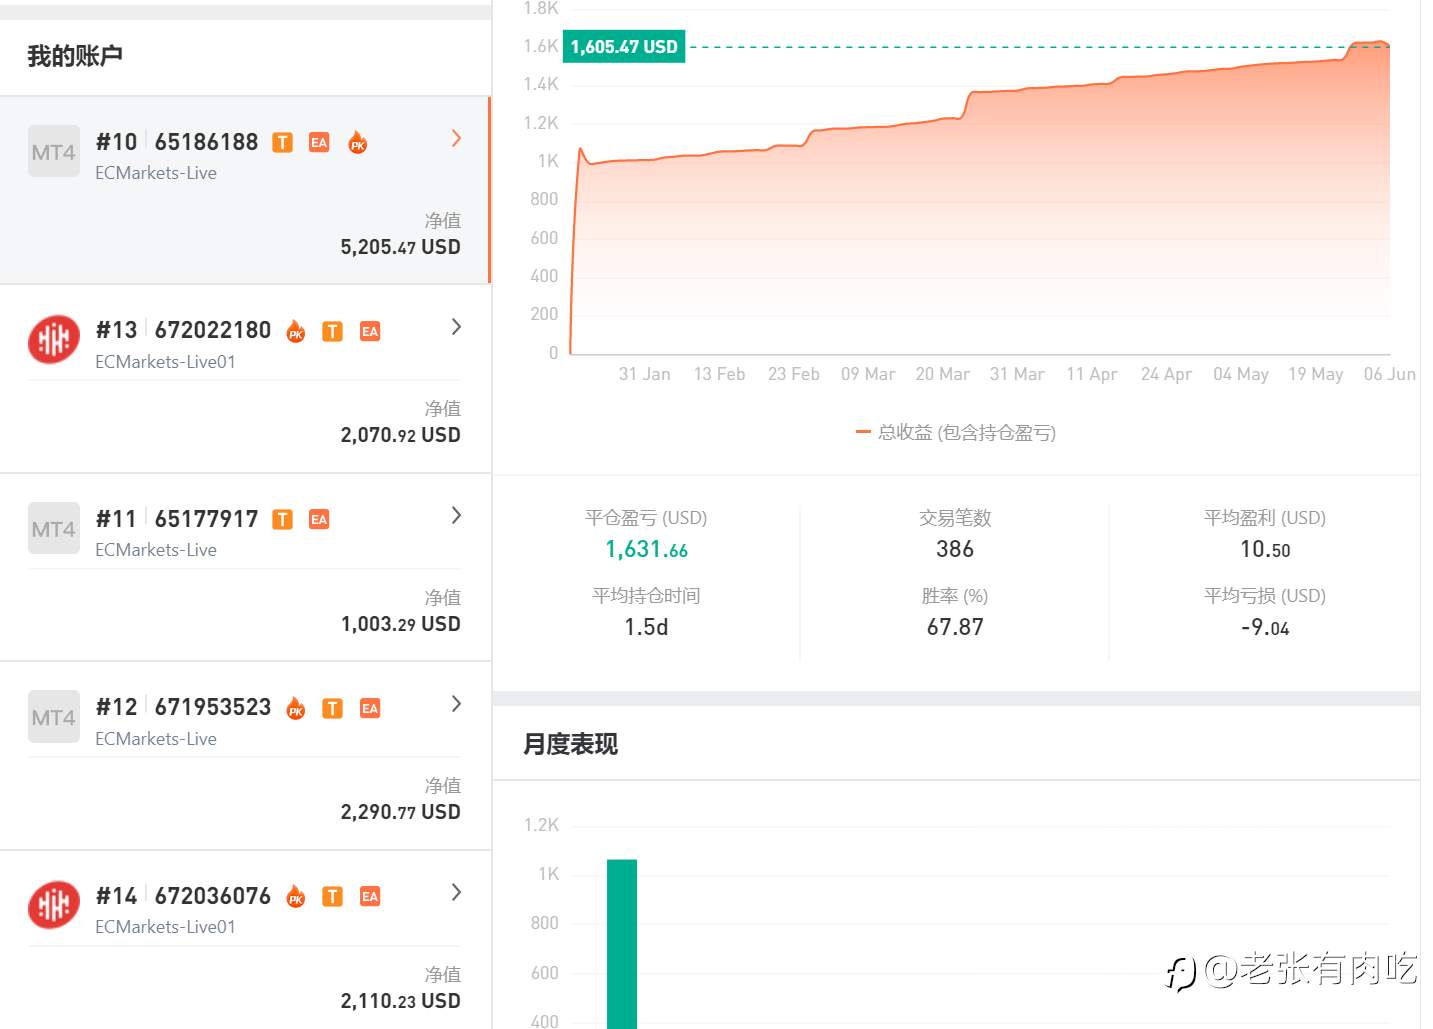Click the T badge on account 672036076
1433x1029 pixels.
tap(333, 896)
